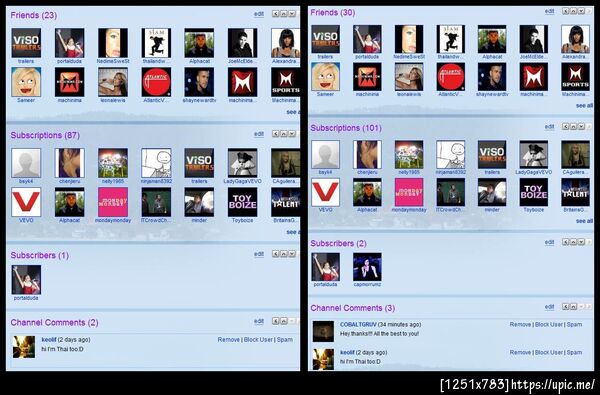Edit the Friends (23) module

259,14
